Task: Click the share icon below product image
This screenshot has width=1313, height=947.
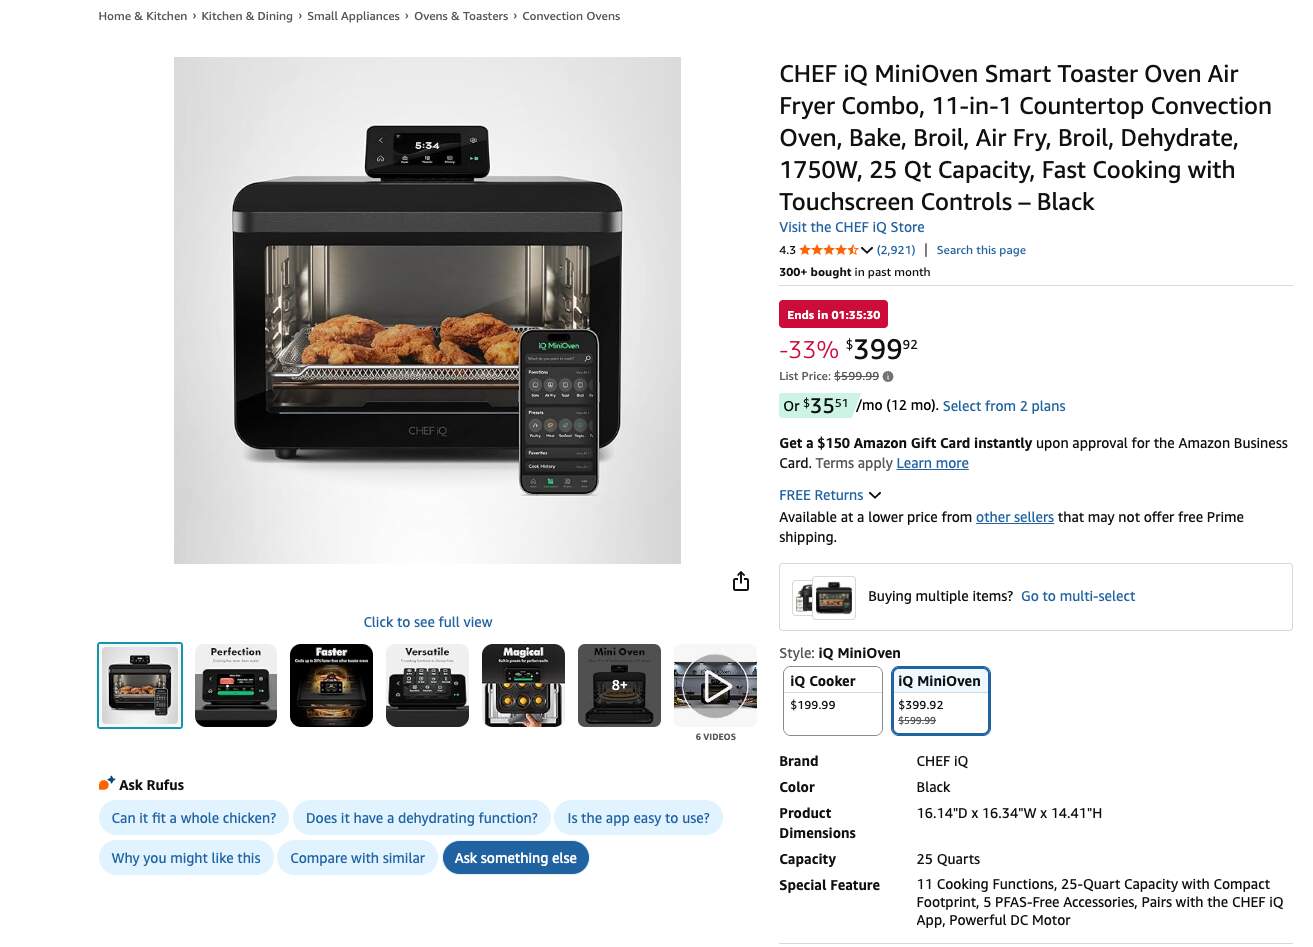Action: 741,581
